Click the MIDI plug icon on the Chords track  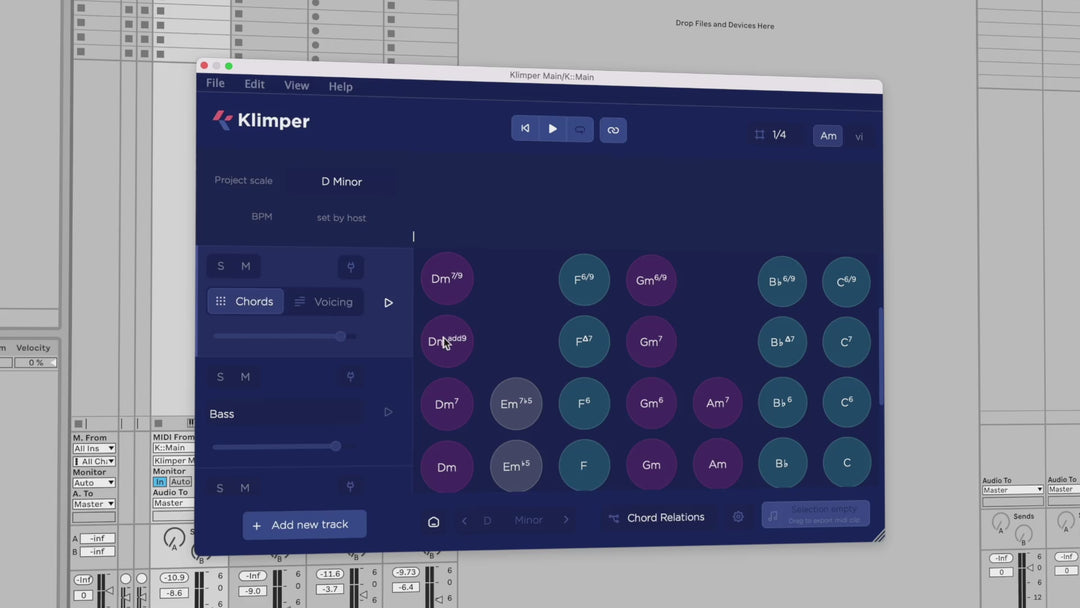(350, 267)
